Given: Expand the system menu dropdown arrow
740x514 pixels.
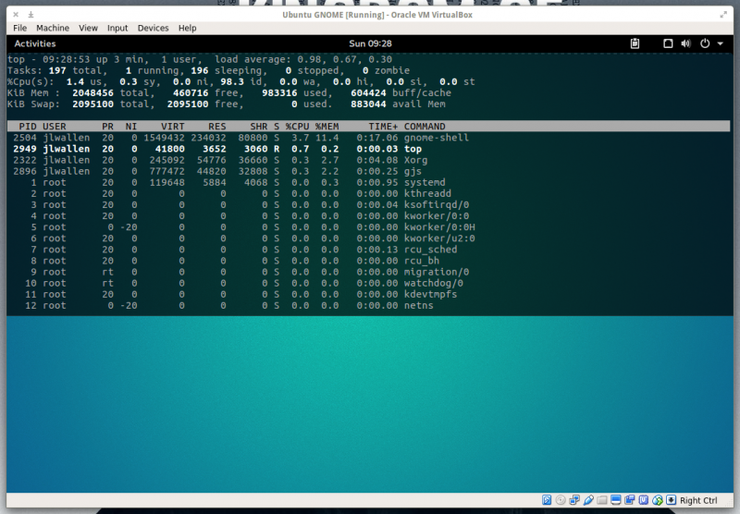Looking at the screenshot, I should (720, 43).
